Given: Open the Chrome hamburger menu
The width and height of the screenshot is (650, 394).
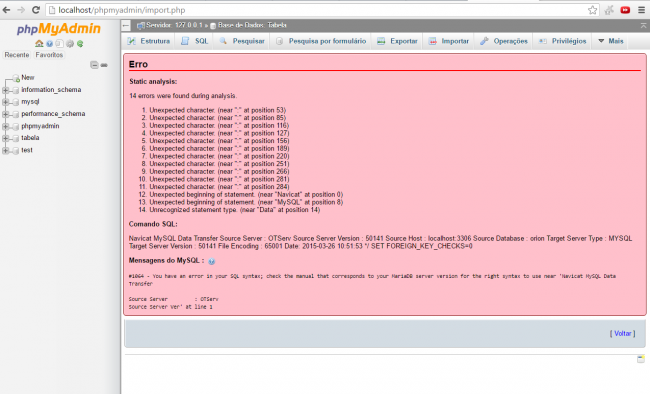Looking at the screenshot, I should [x=642, y=10].
